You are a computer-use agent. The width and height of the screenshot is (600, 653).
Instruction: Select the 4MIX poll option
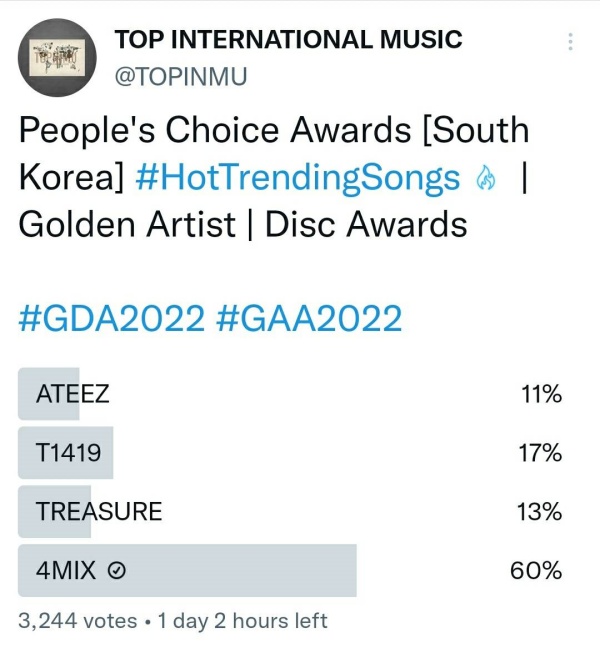(66, 571)
